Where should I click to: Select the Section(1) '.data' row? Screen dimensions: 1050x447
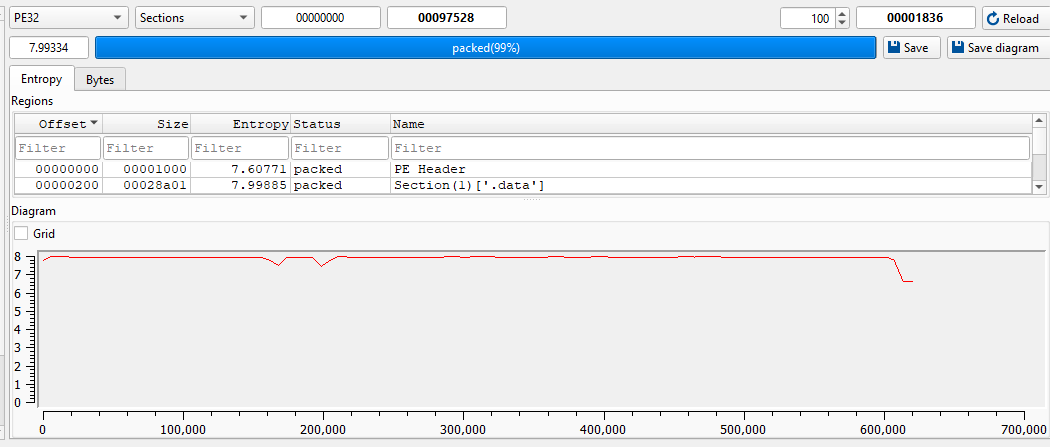click(468, 185)
